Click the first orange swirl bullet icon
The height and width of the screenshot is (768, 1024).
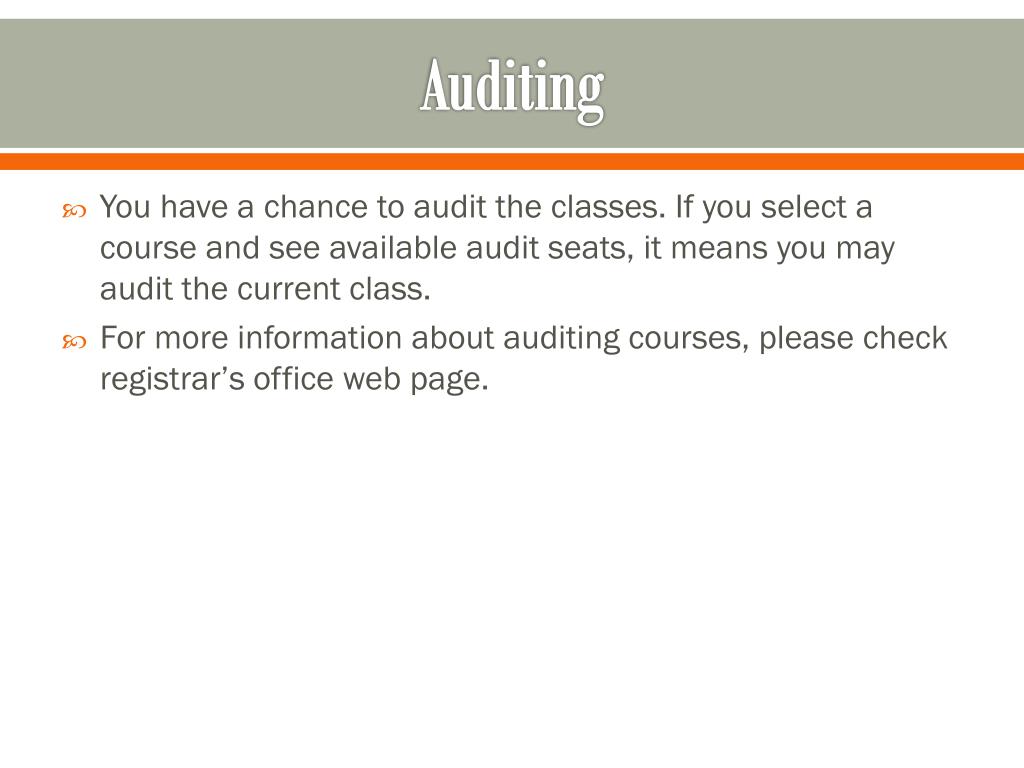point(74,211)
